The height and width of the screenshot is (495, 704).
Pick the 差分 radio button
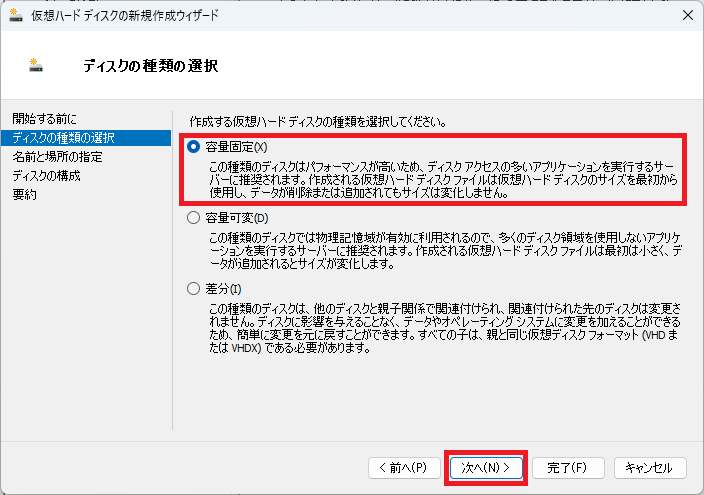(194, 289)
